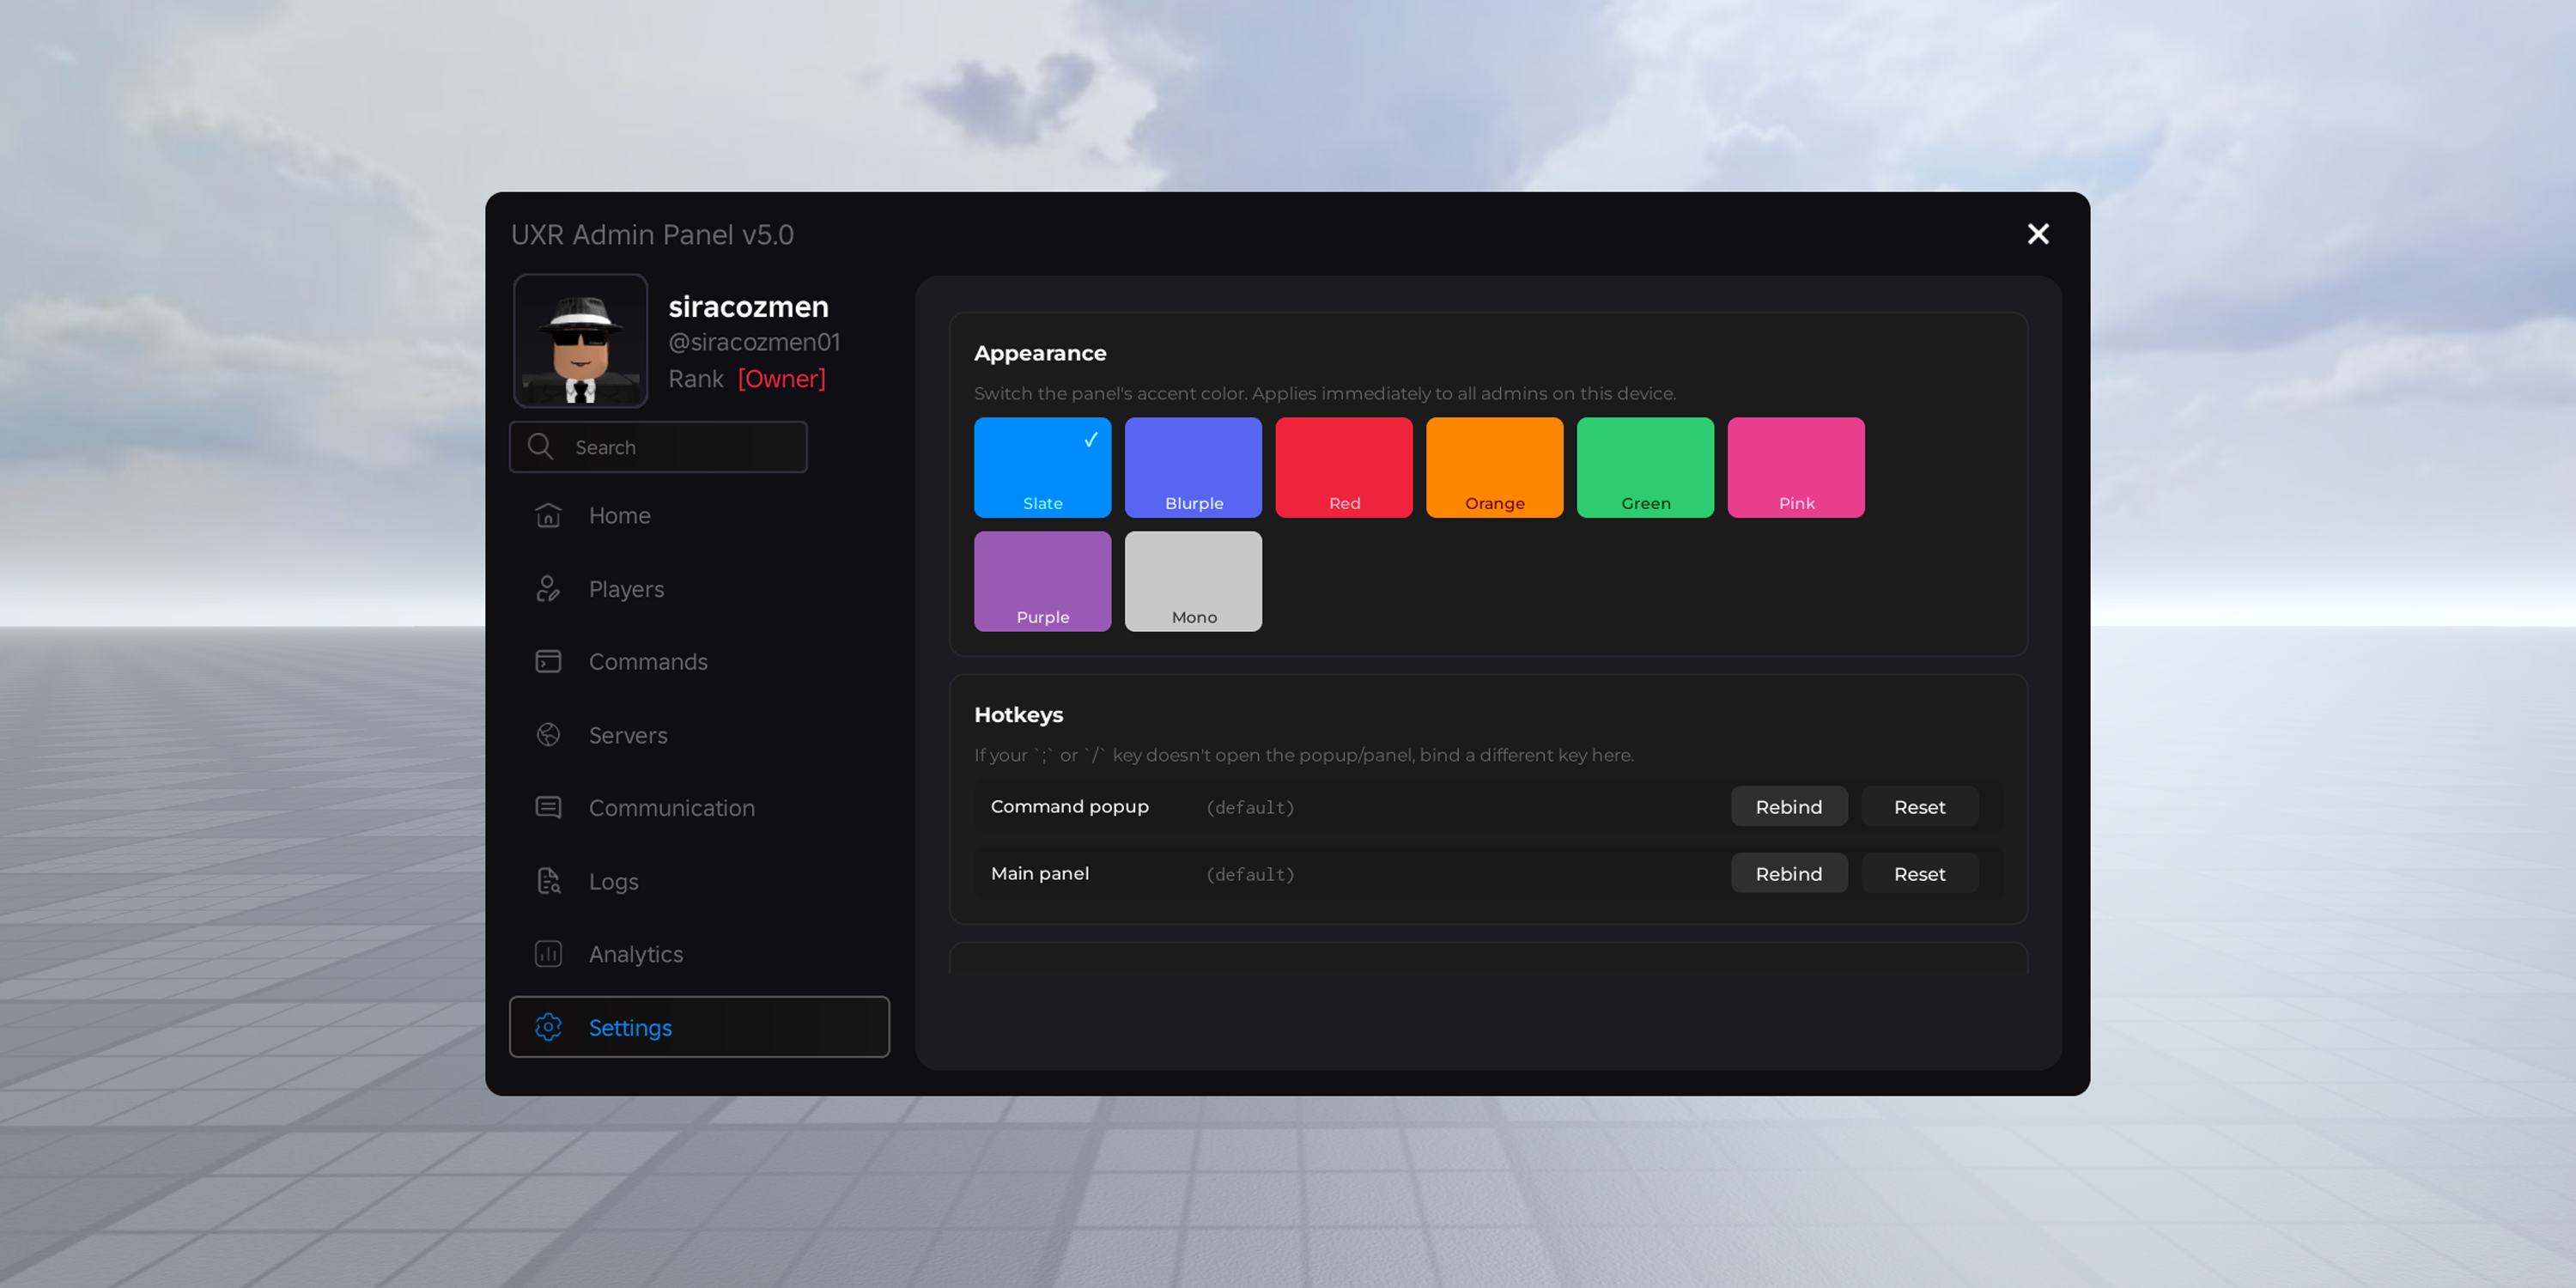Rebind the Command popup hotkey
The image size is (2576, 1288).
pyautogui.click(x=1788, y=806)
